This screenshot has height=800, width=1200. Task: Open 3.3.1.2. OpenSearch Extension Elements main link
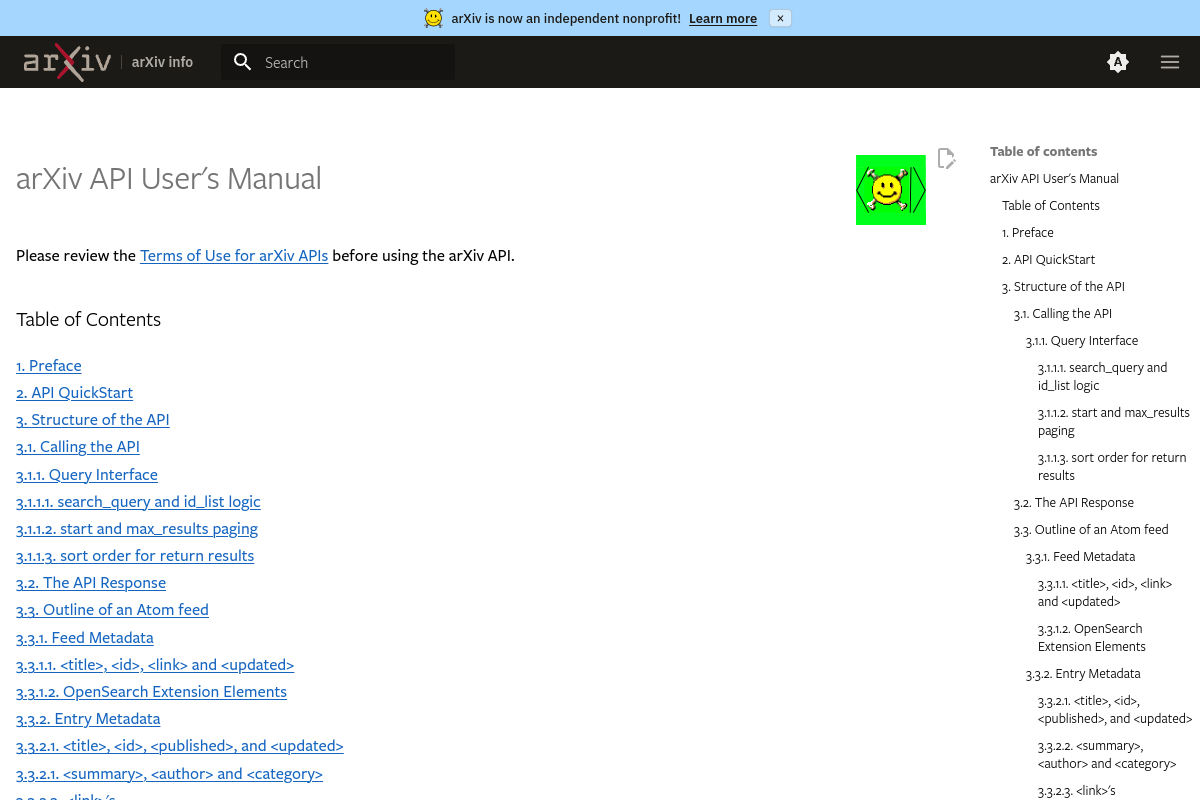pyautogui.click(x=151, y=691)
